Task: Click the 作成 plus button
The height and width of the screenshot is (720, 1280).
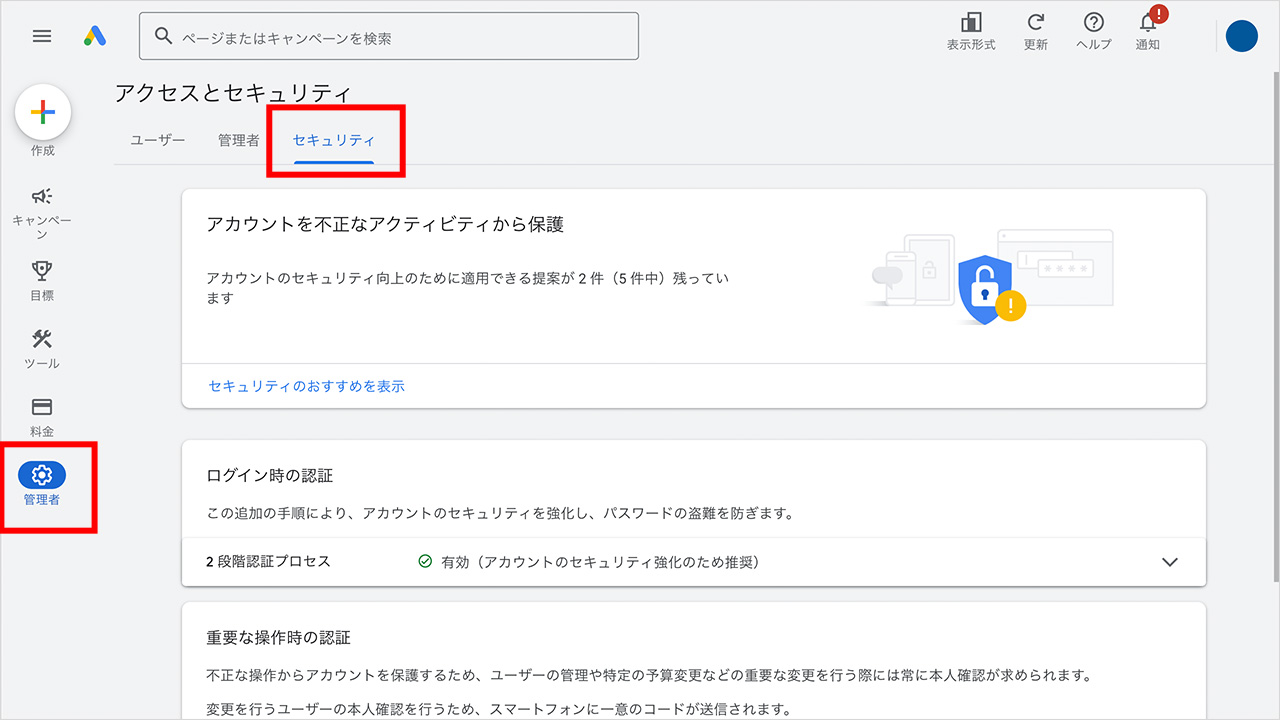Action: (43, 112)
